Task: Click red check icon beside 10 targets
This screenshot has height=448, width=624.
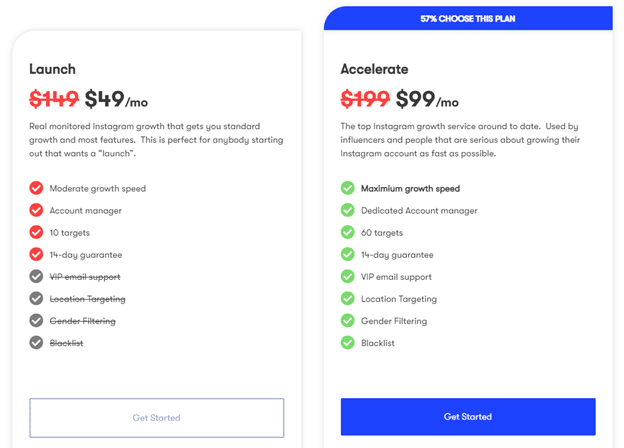Action: [36, 232]
